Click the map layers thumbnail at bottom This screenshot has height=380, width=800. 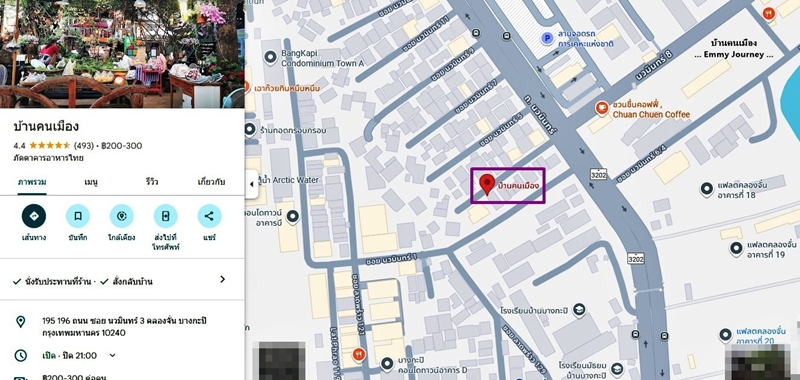(282, 361)
